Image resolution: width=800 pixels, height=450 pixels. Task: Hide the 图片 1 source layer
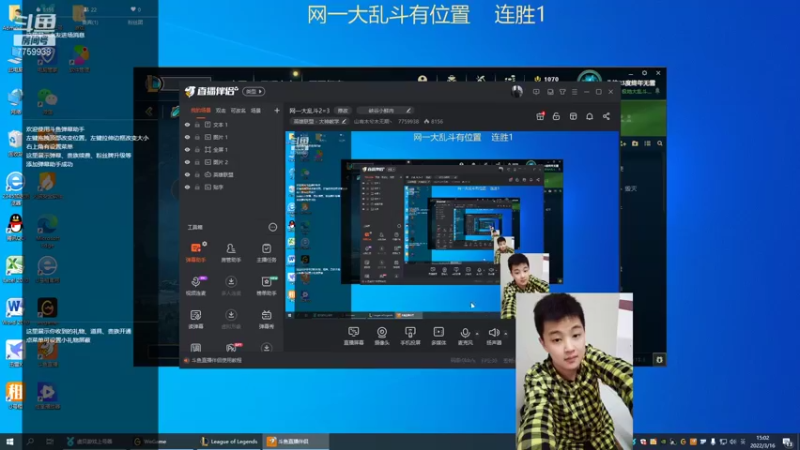(x=187, y=137)
